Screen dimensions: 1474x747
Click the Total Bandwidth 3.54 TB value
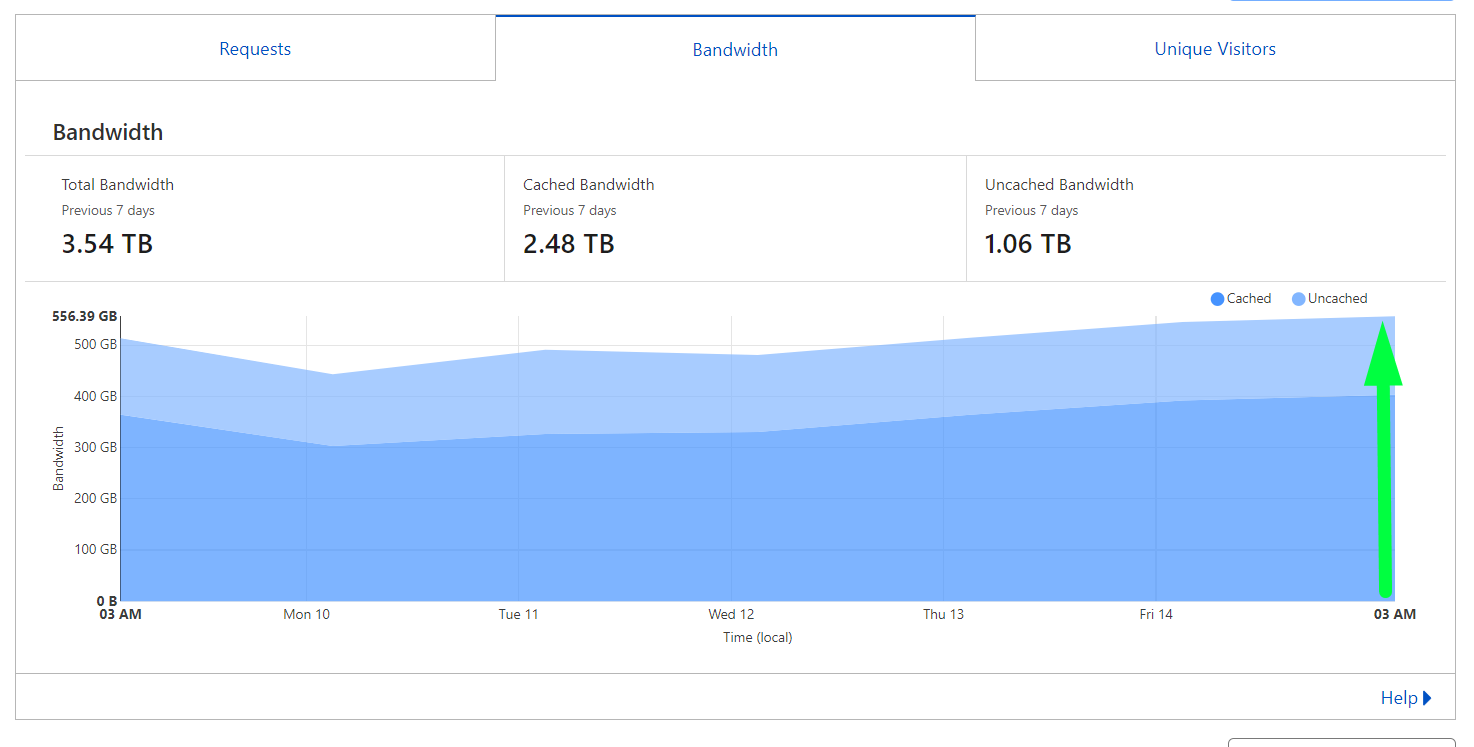(x=107, y=244)
